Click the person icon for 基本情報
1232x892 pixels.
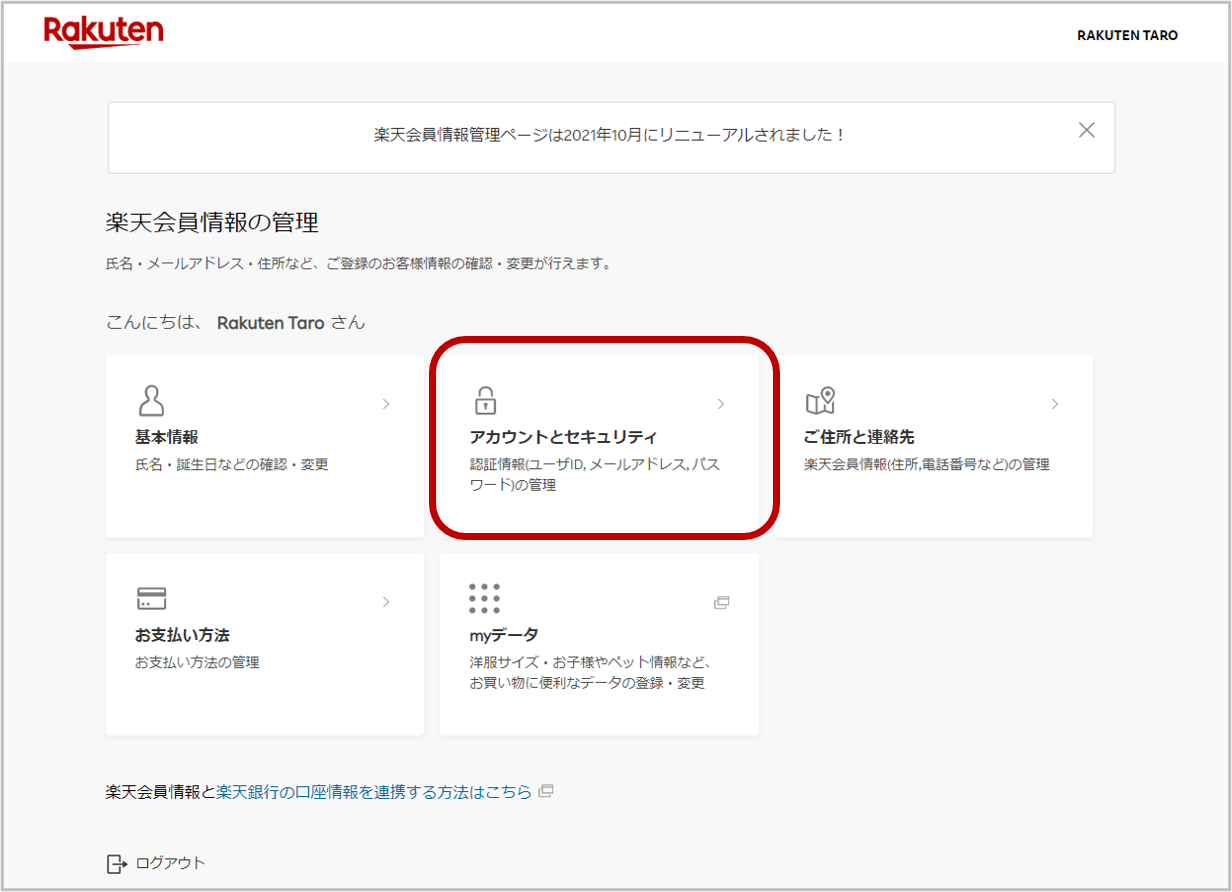pos(151,400)
